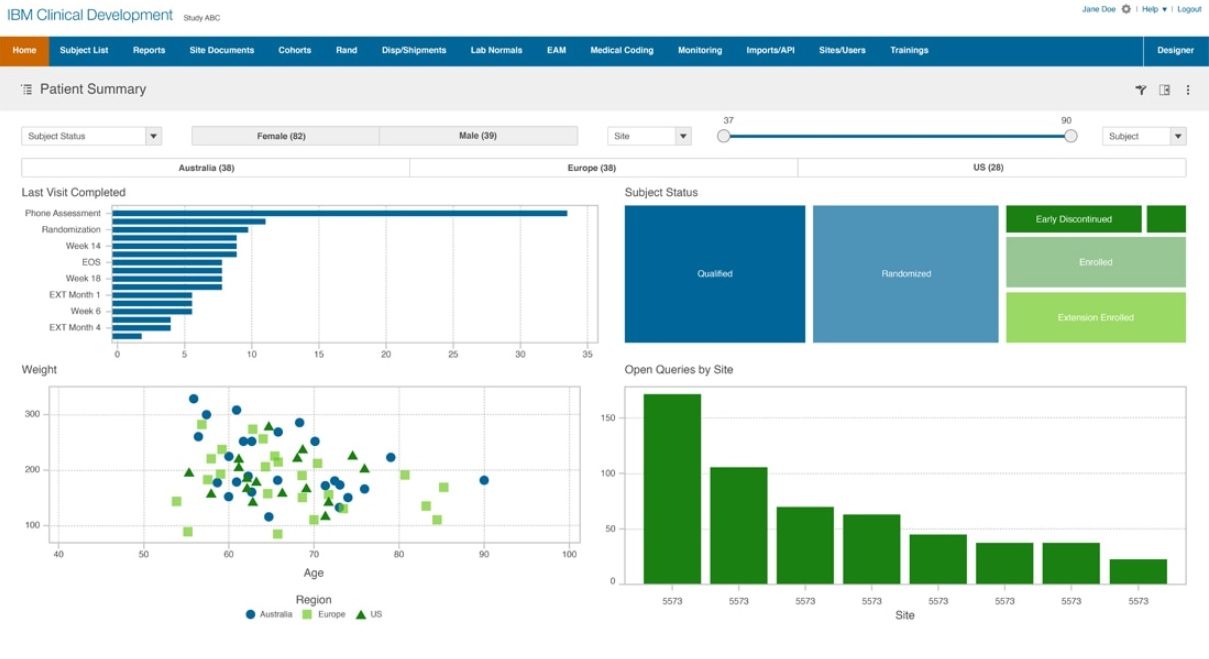
Task: Open the side panel icon next to filter
Action: point(1163,89)
